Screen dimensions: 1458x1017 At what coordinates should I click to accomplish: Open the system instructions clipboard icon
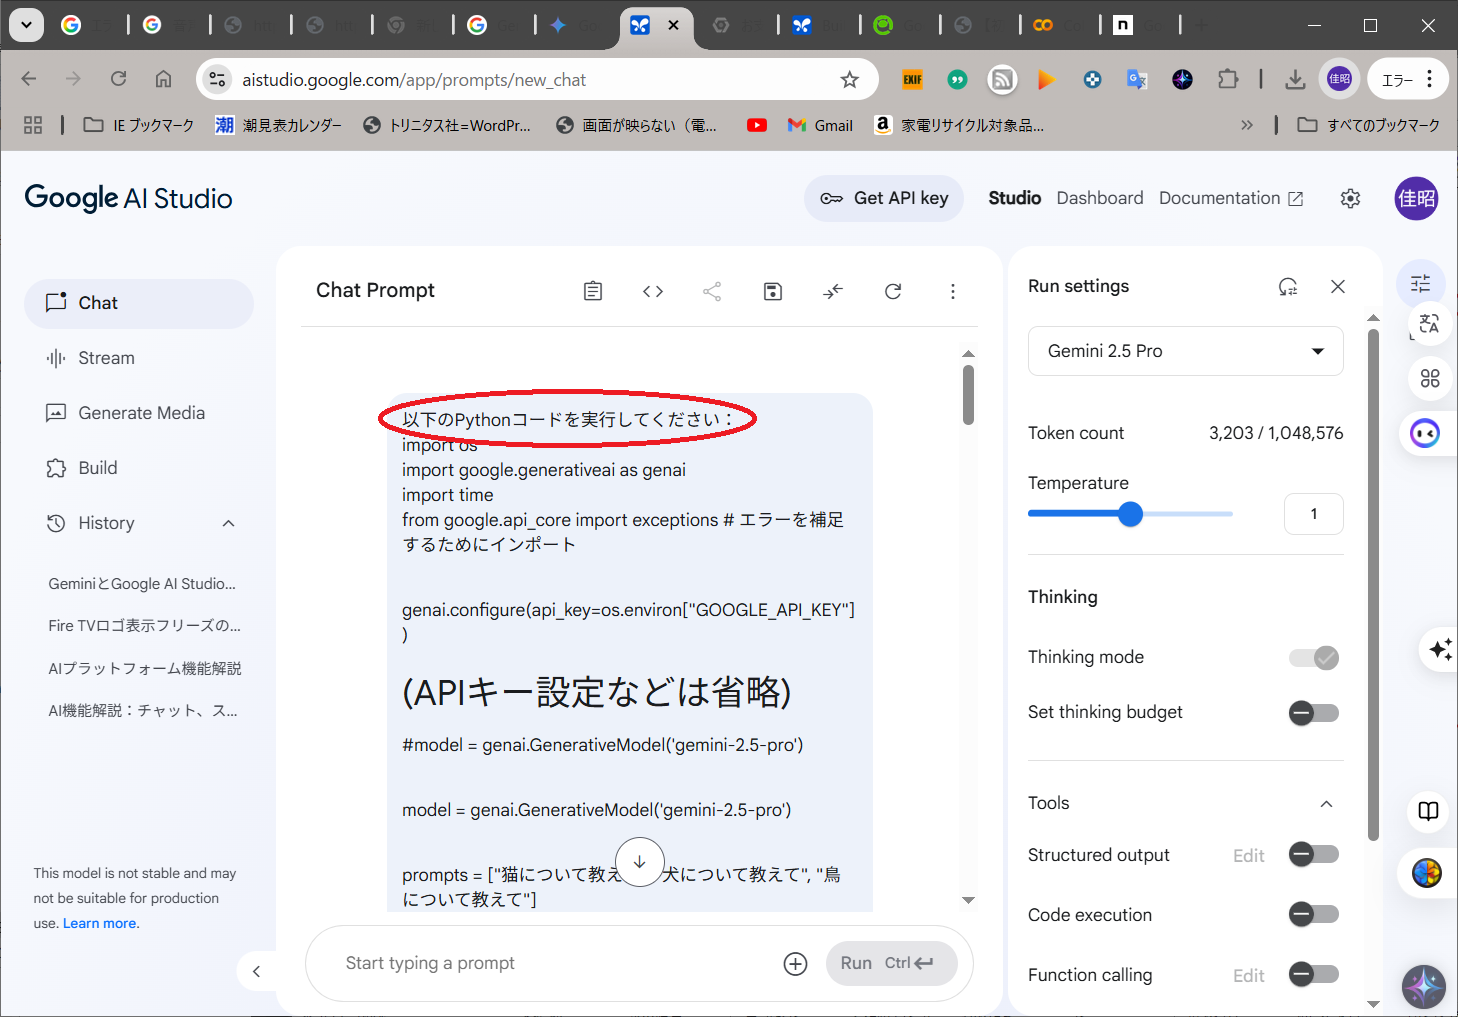pos(593,291)
